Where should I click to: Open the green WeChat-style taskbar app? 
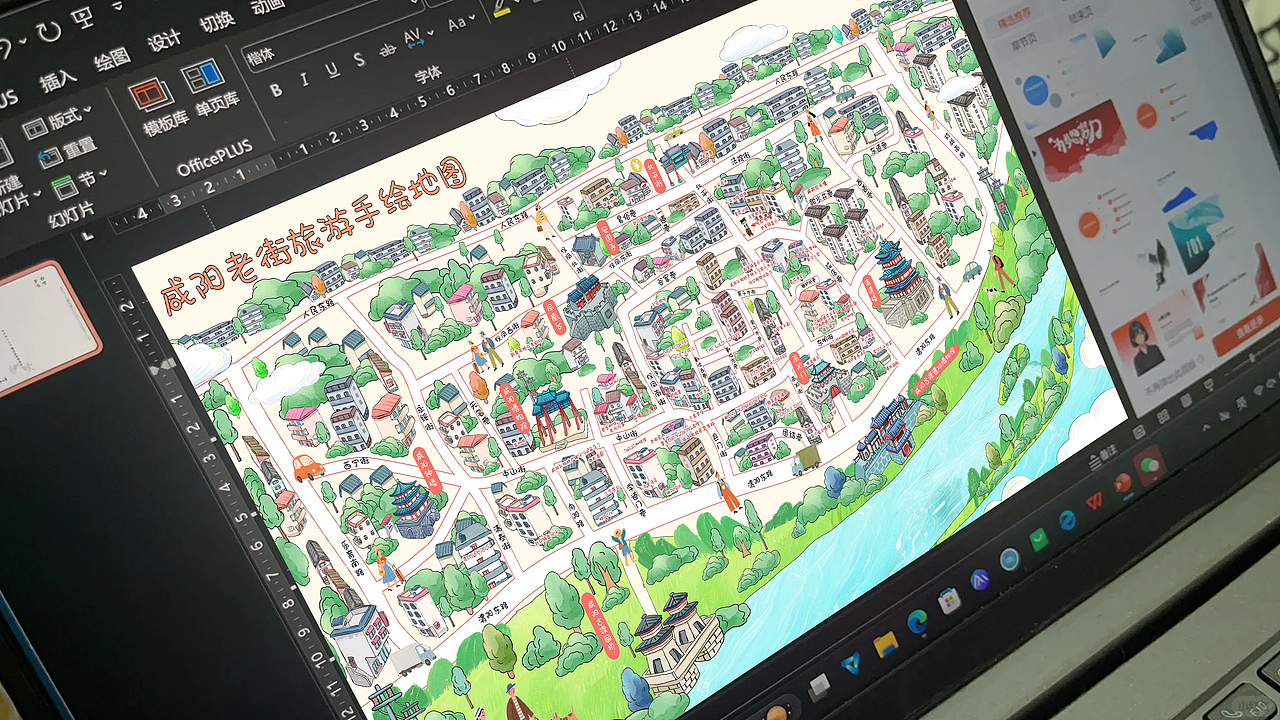click(1039, 539)
